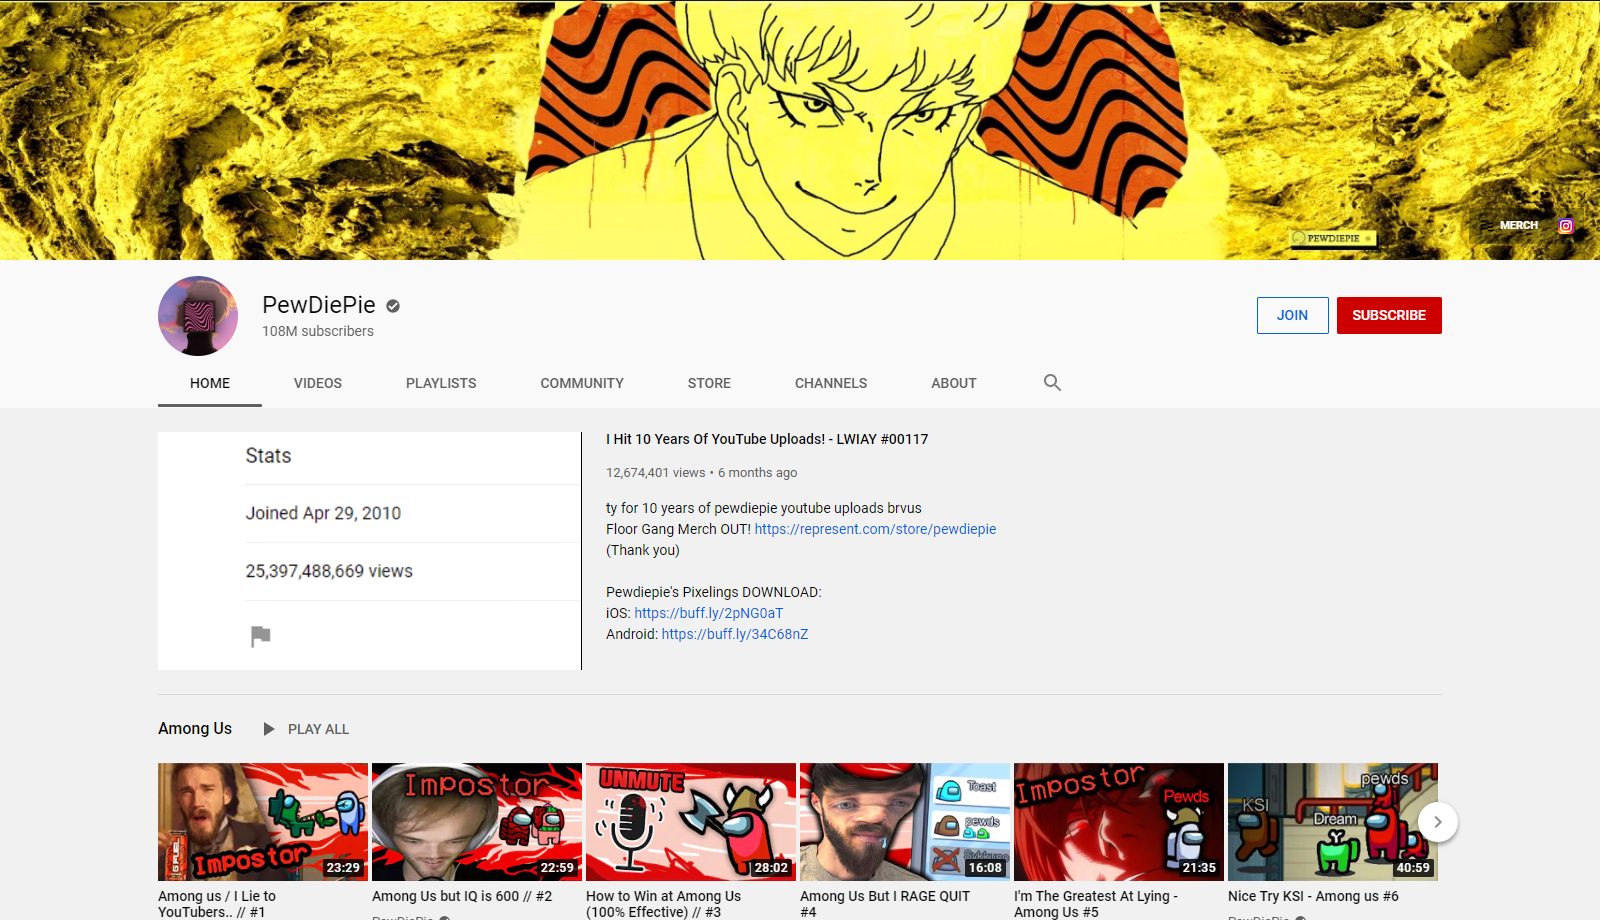Subscribe to the PewDiePie channel

click(x=1389, y=315)
